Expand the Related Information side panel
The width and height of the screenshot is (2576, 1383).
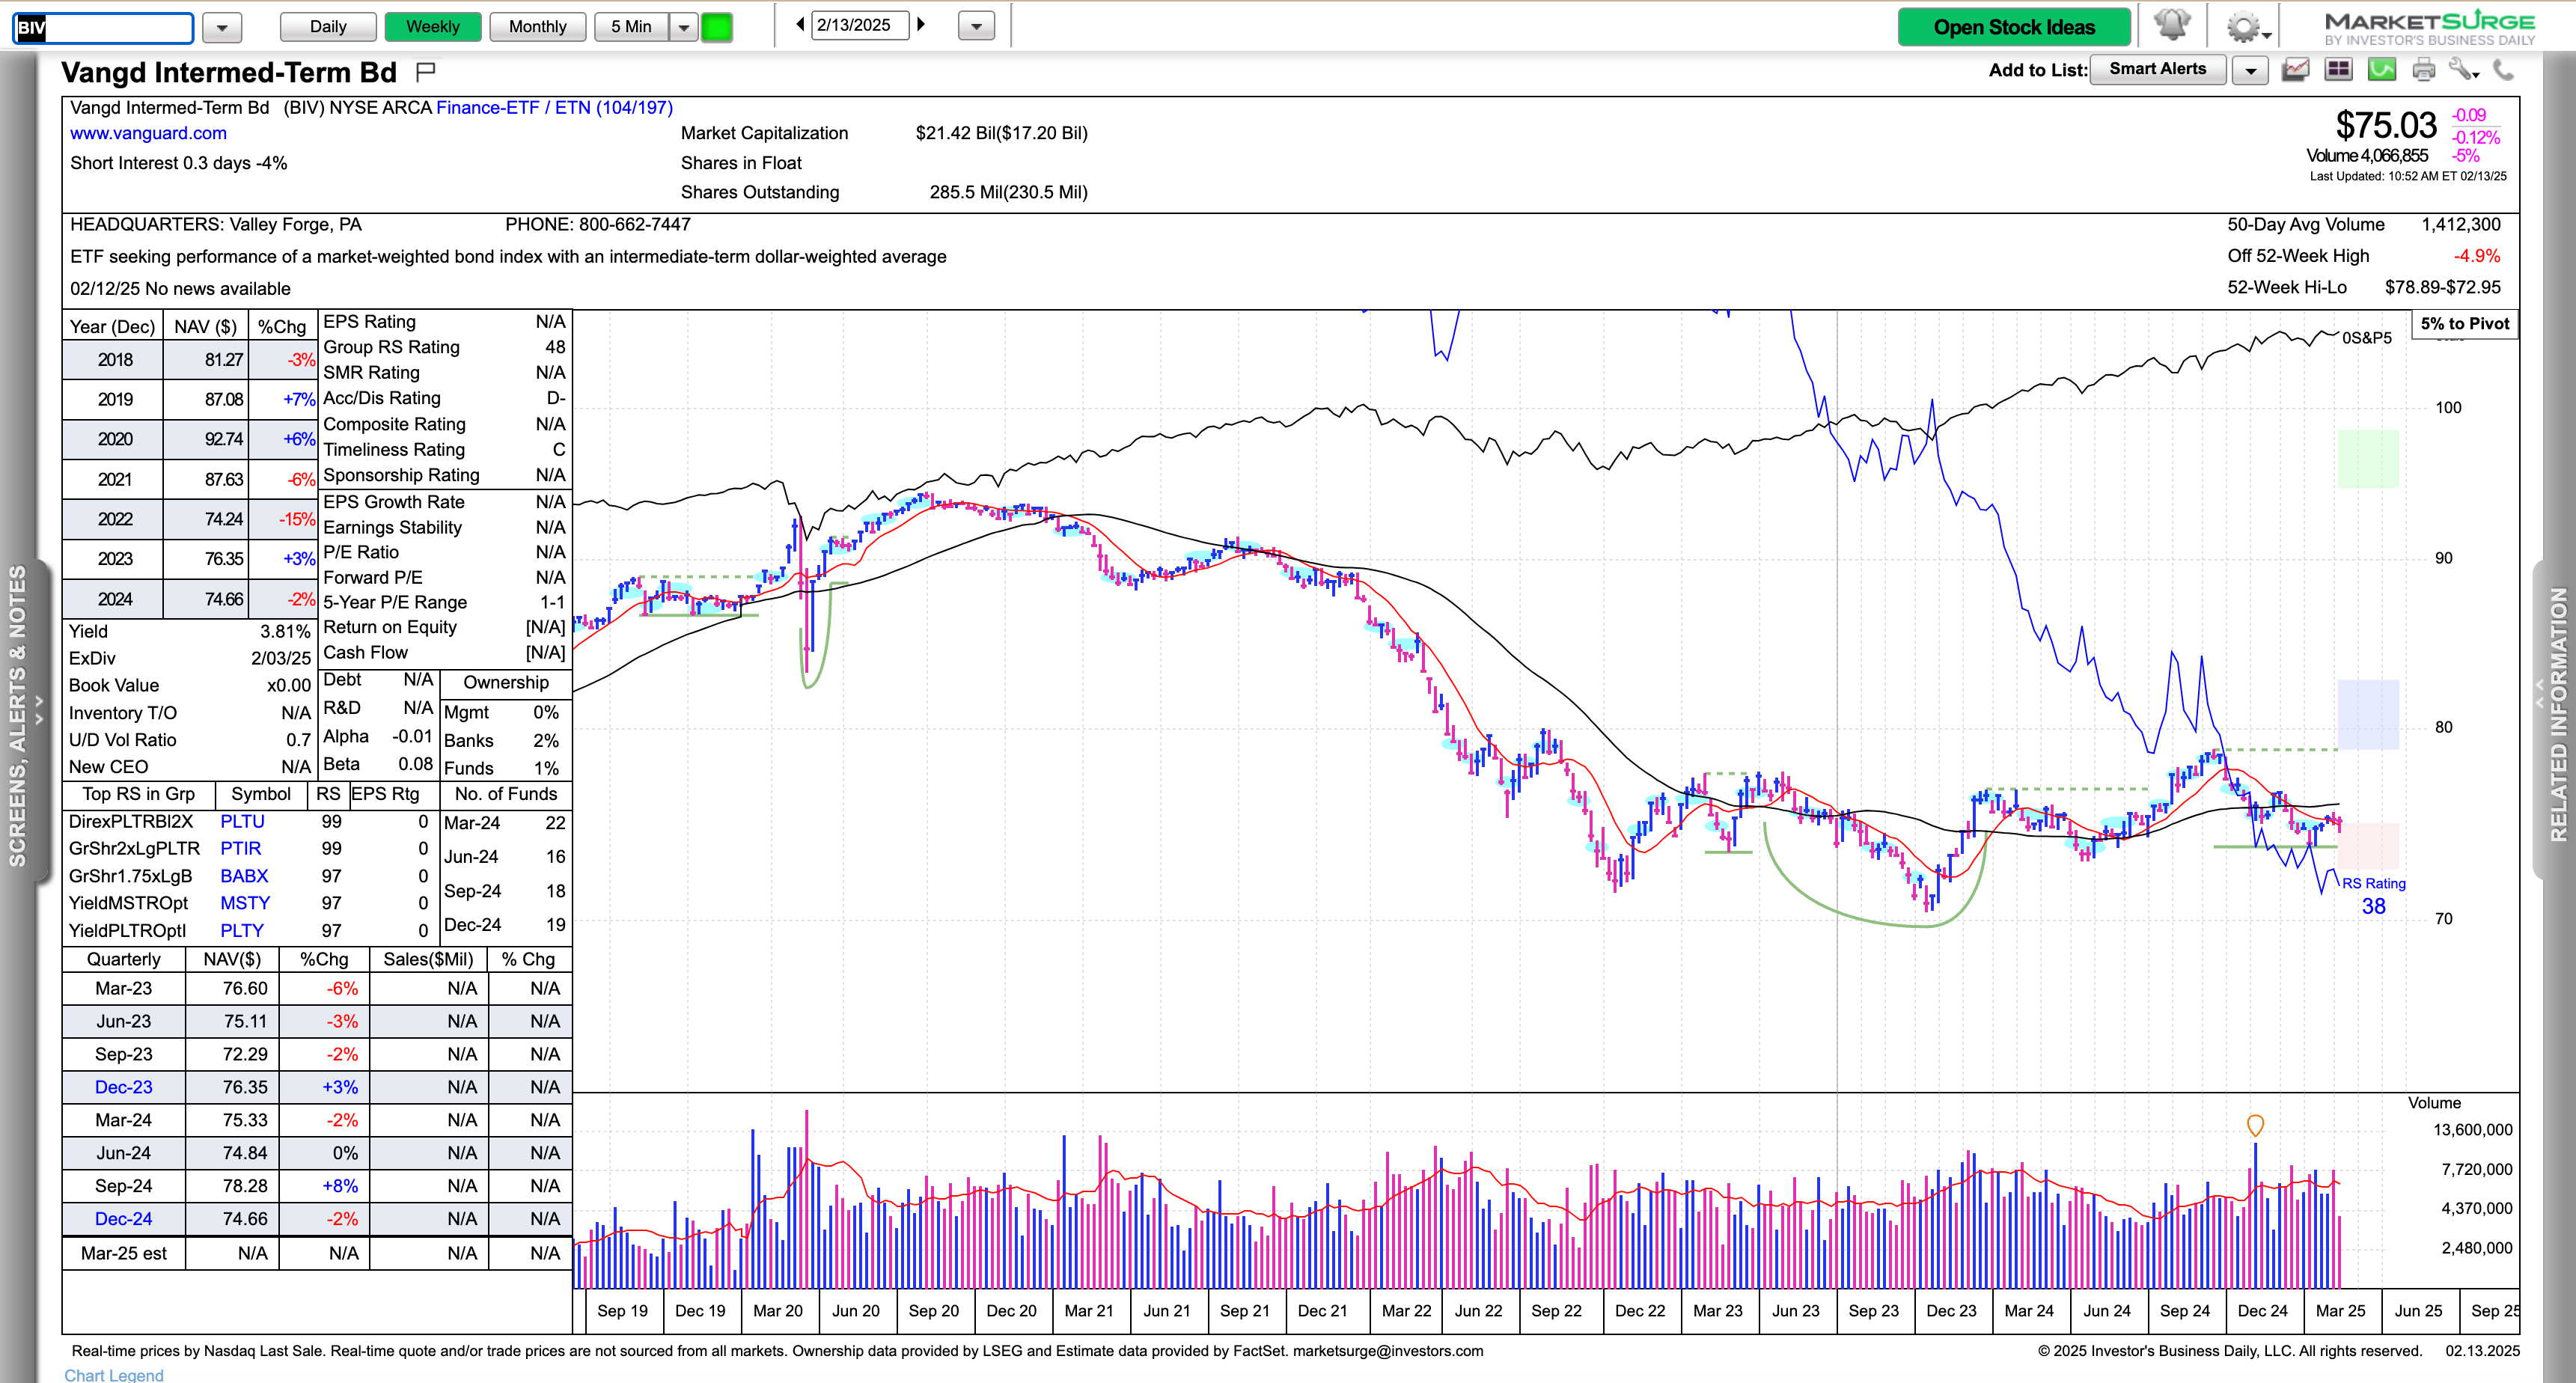pos(2556,715)
